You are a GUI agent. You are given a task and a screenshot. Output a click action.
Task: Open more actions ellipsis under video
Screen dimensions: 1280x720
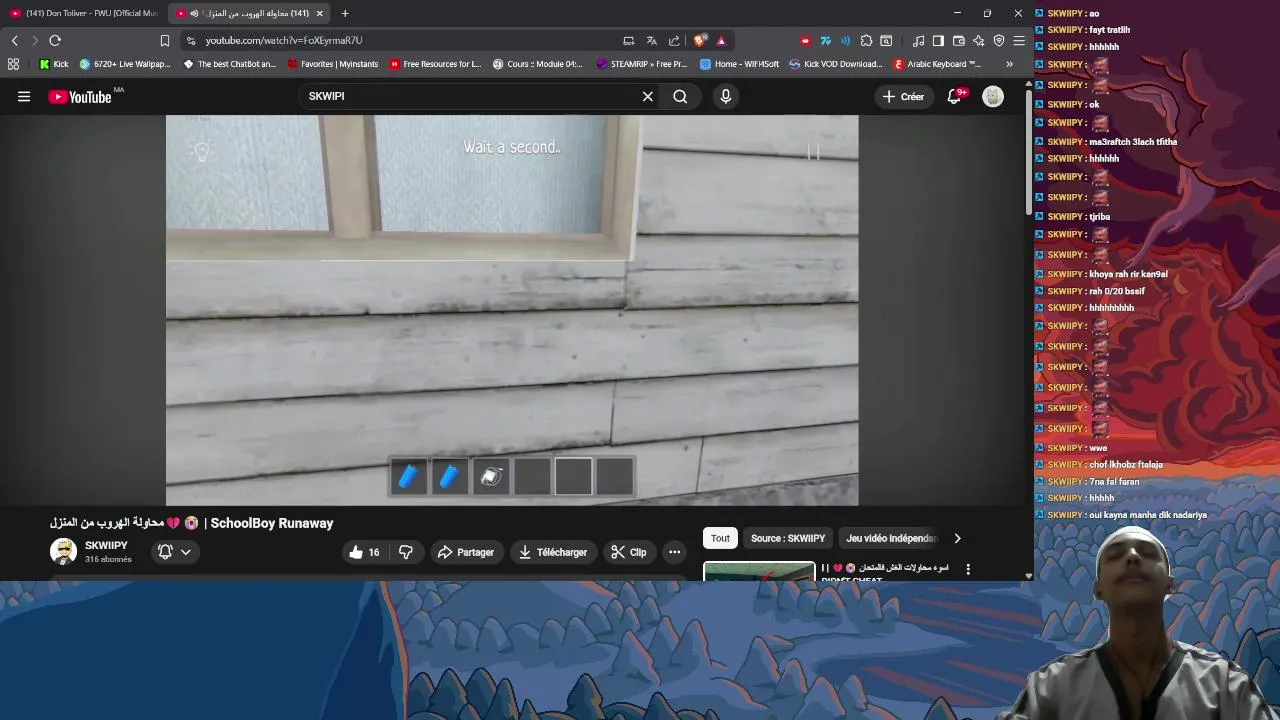[674, 552]
